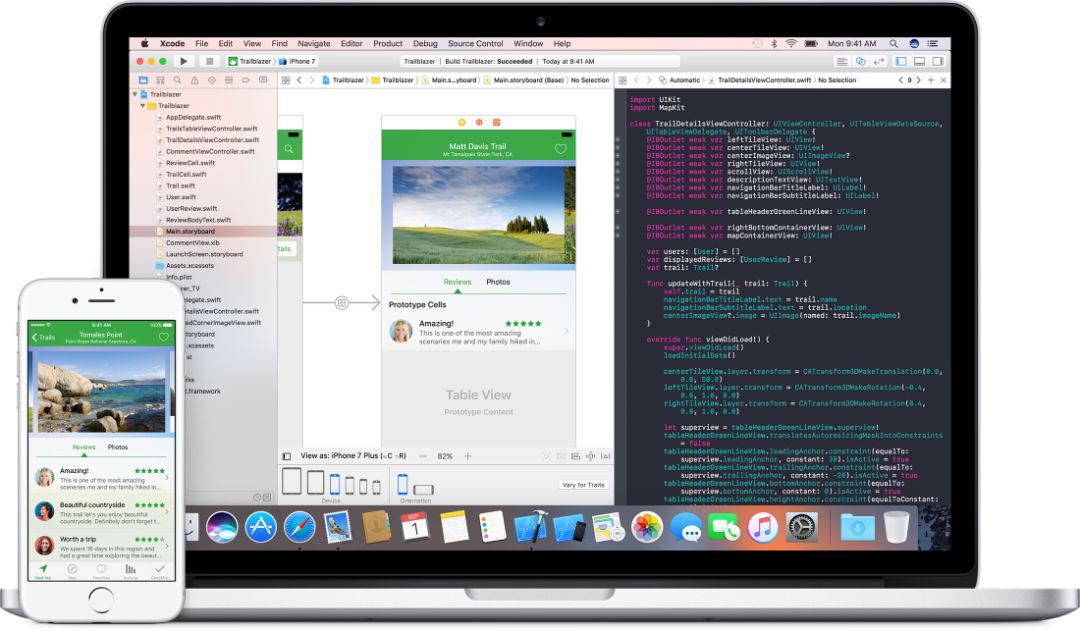Select landscape orientation in device bar

pos(424,489)
